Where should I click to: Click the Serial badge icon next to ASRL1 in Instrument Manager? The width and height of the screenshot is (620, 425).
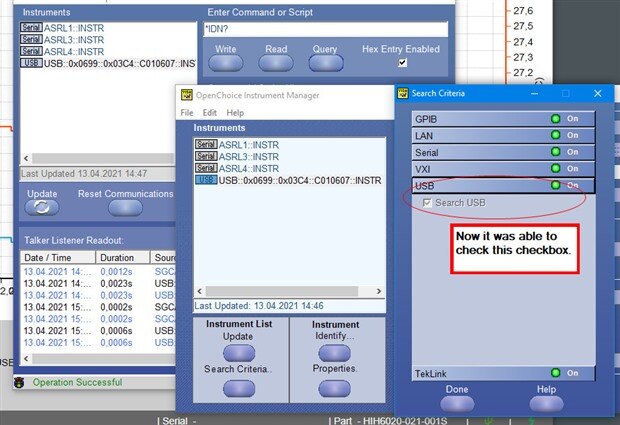[206, 144]
